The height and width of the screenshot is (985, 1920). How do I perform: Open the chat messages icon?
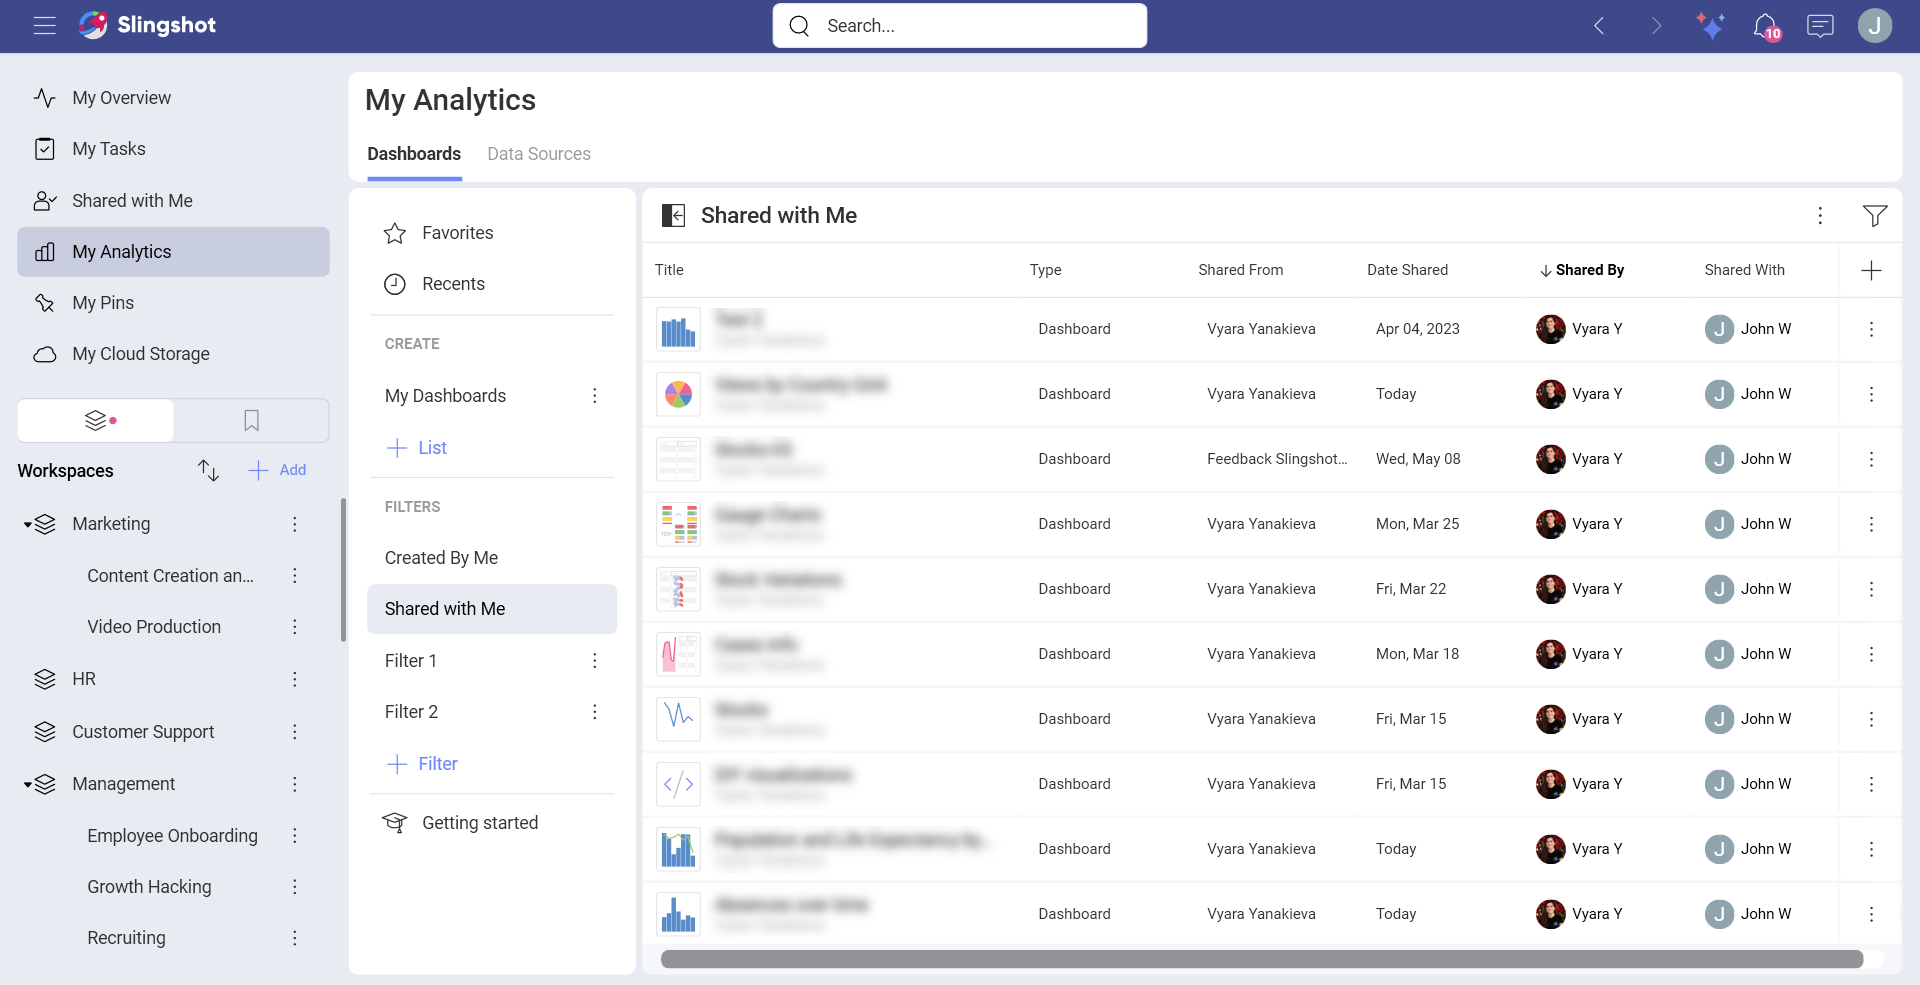coord(1820,26)
